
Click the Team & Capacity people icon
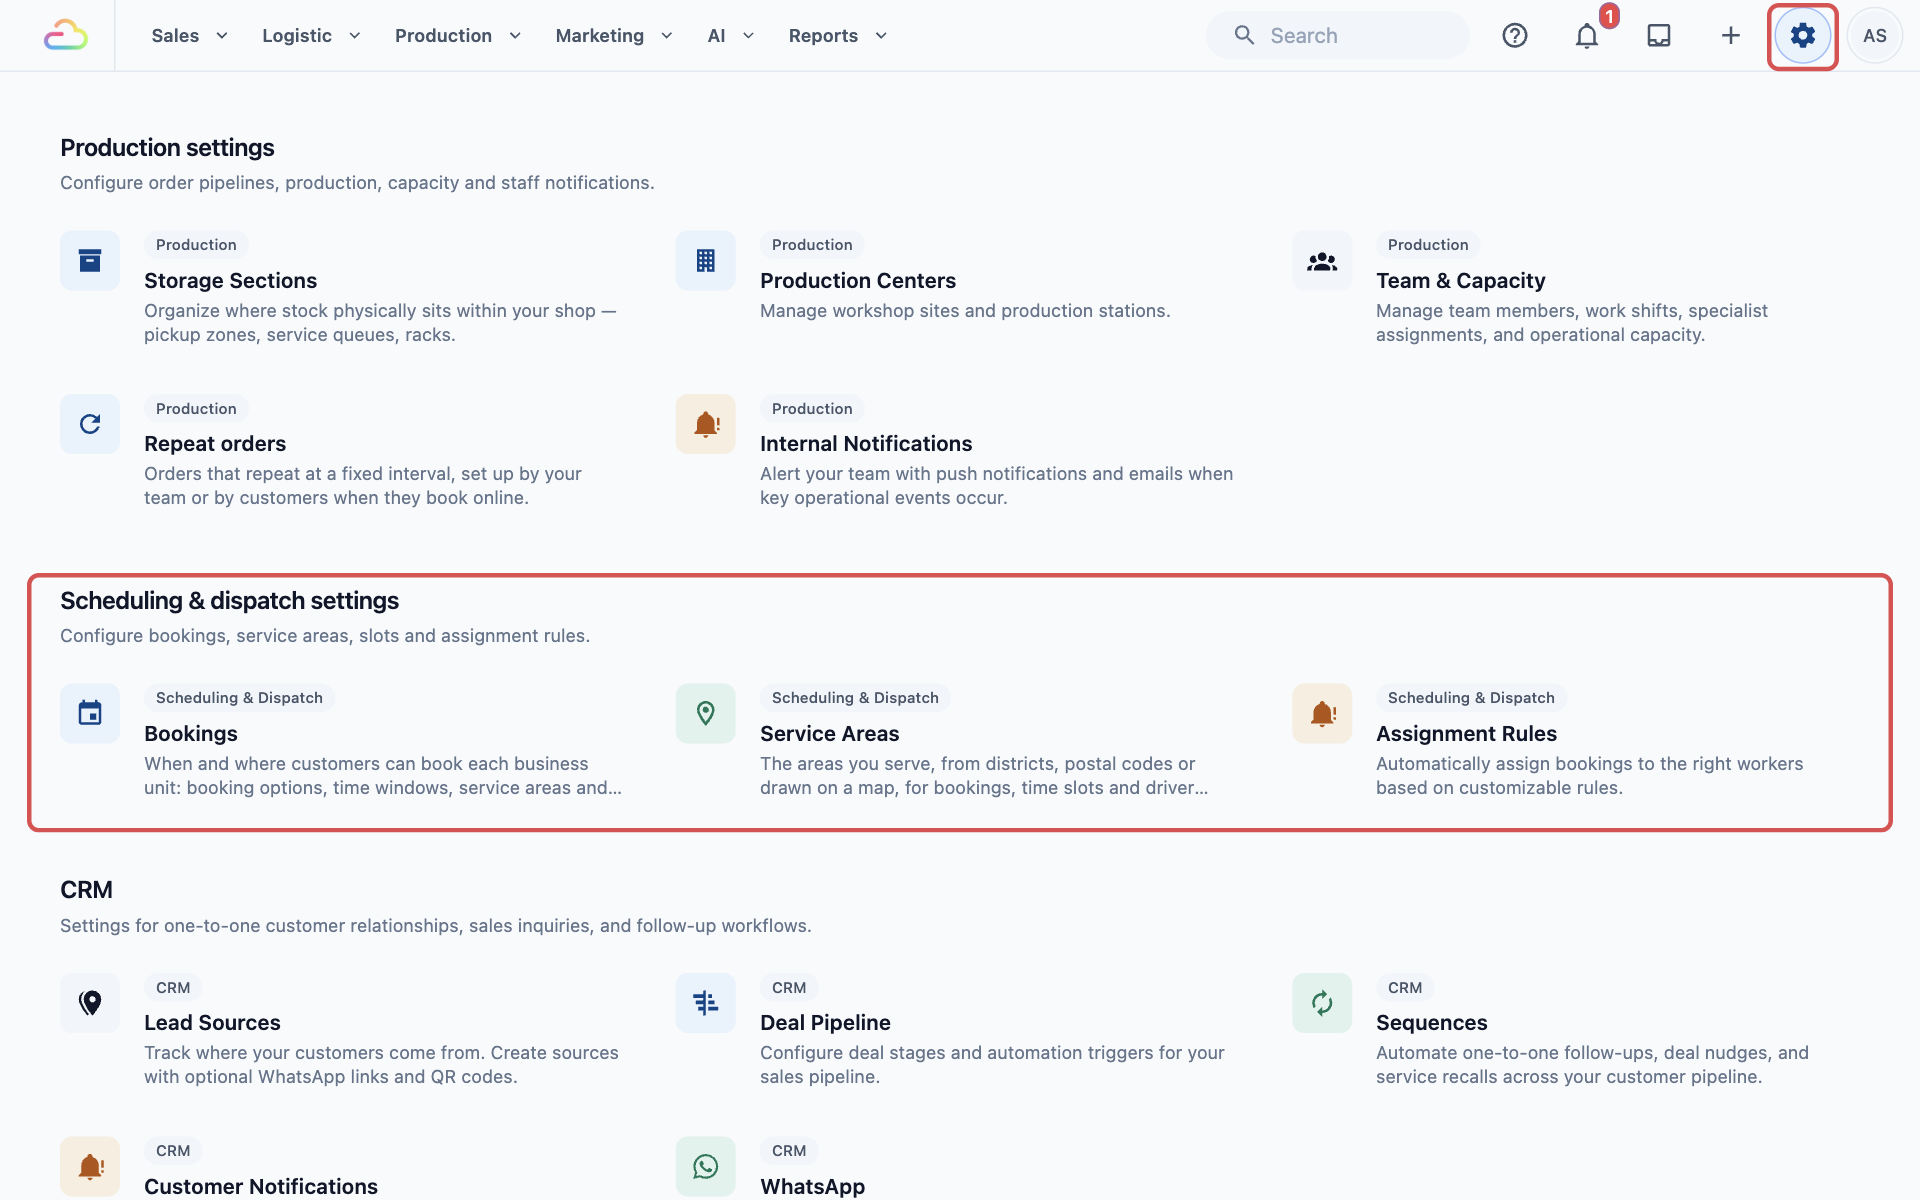(x=1322, y=261)
